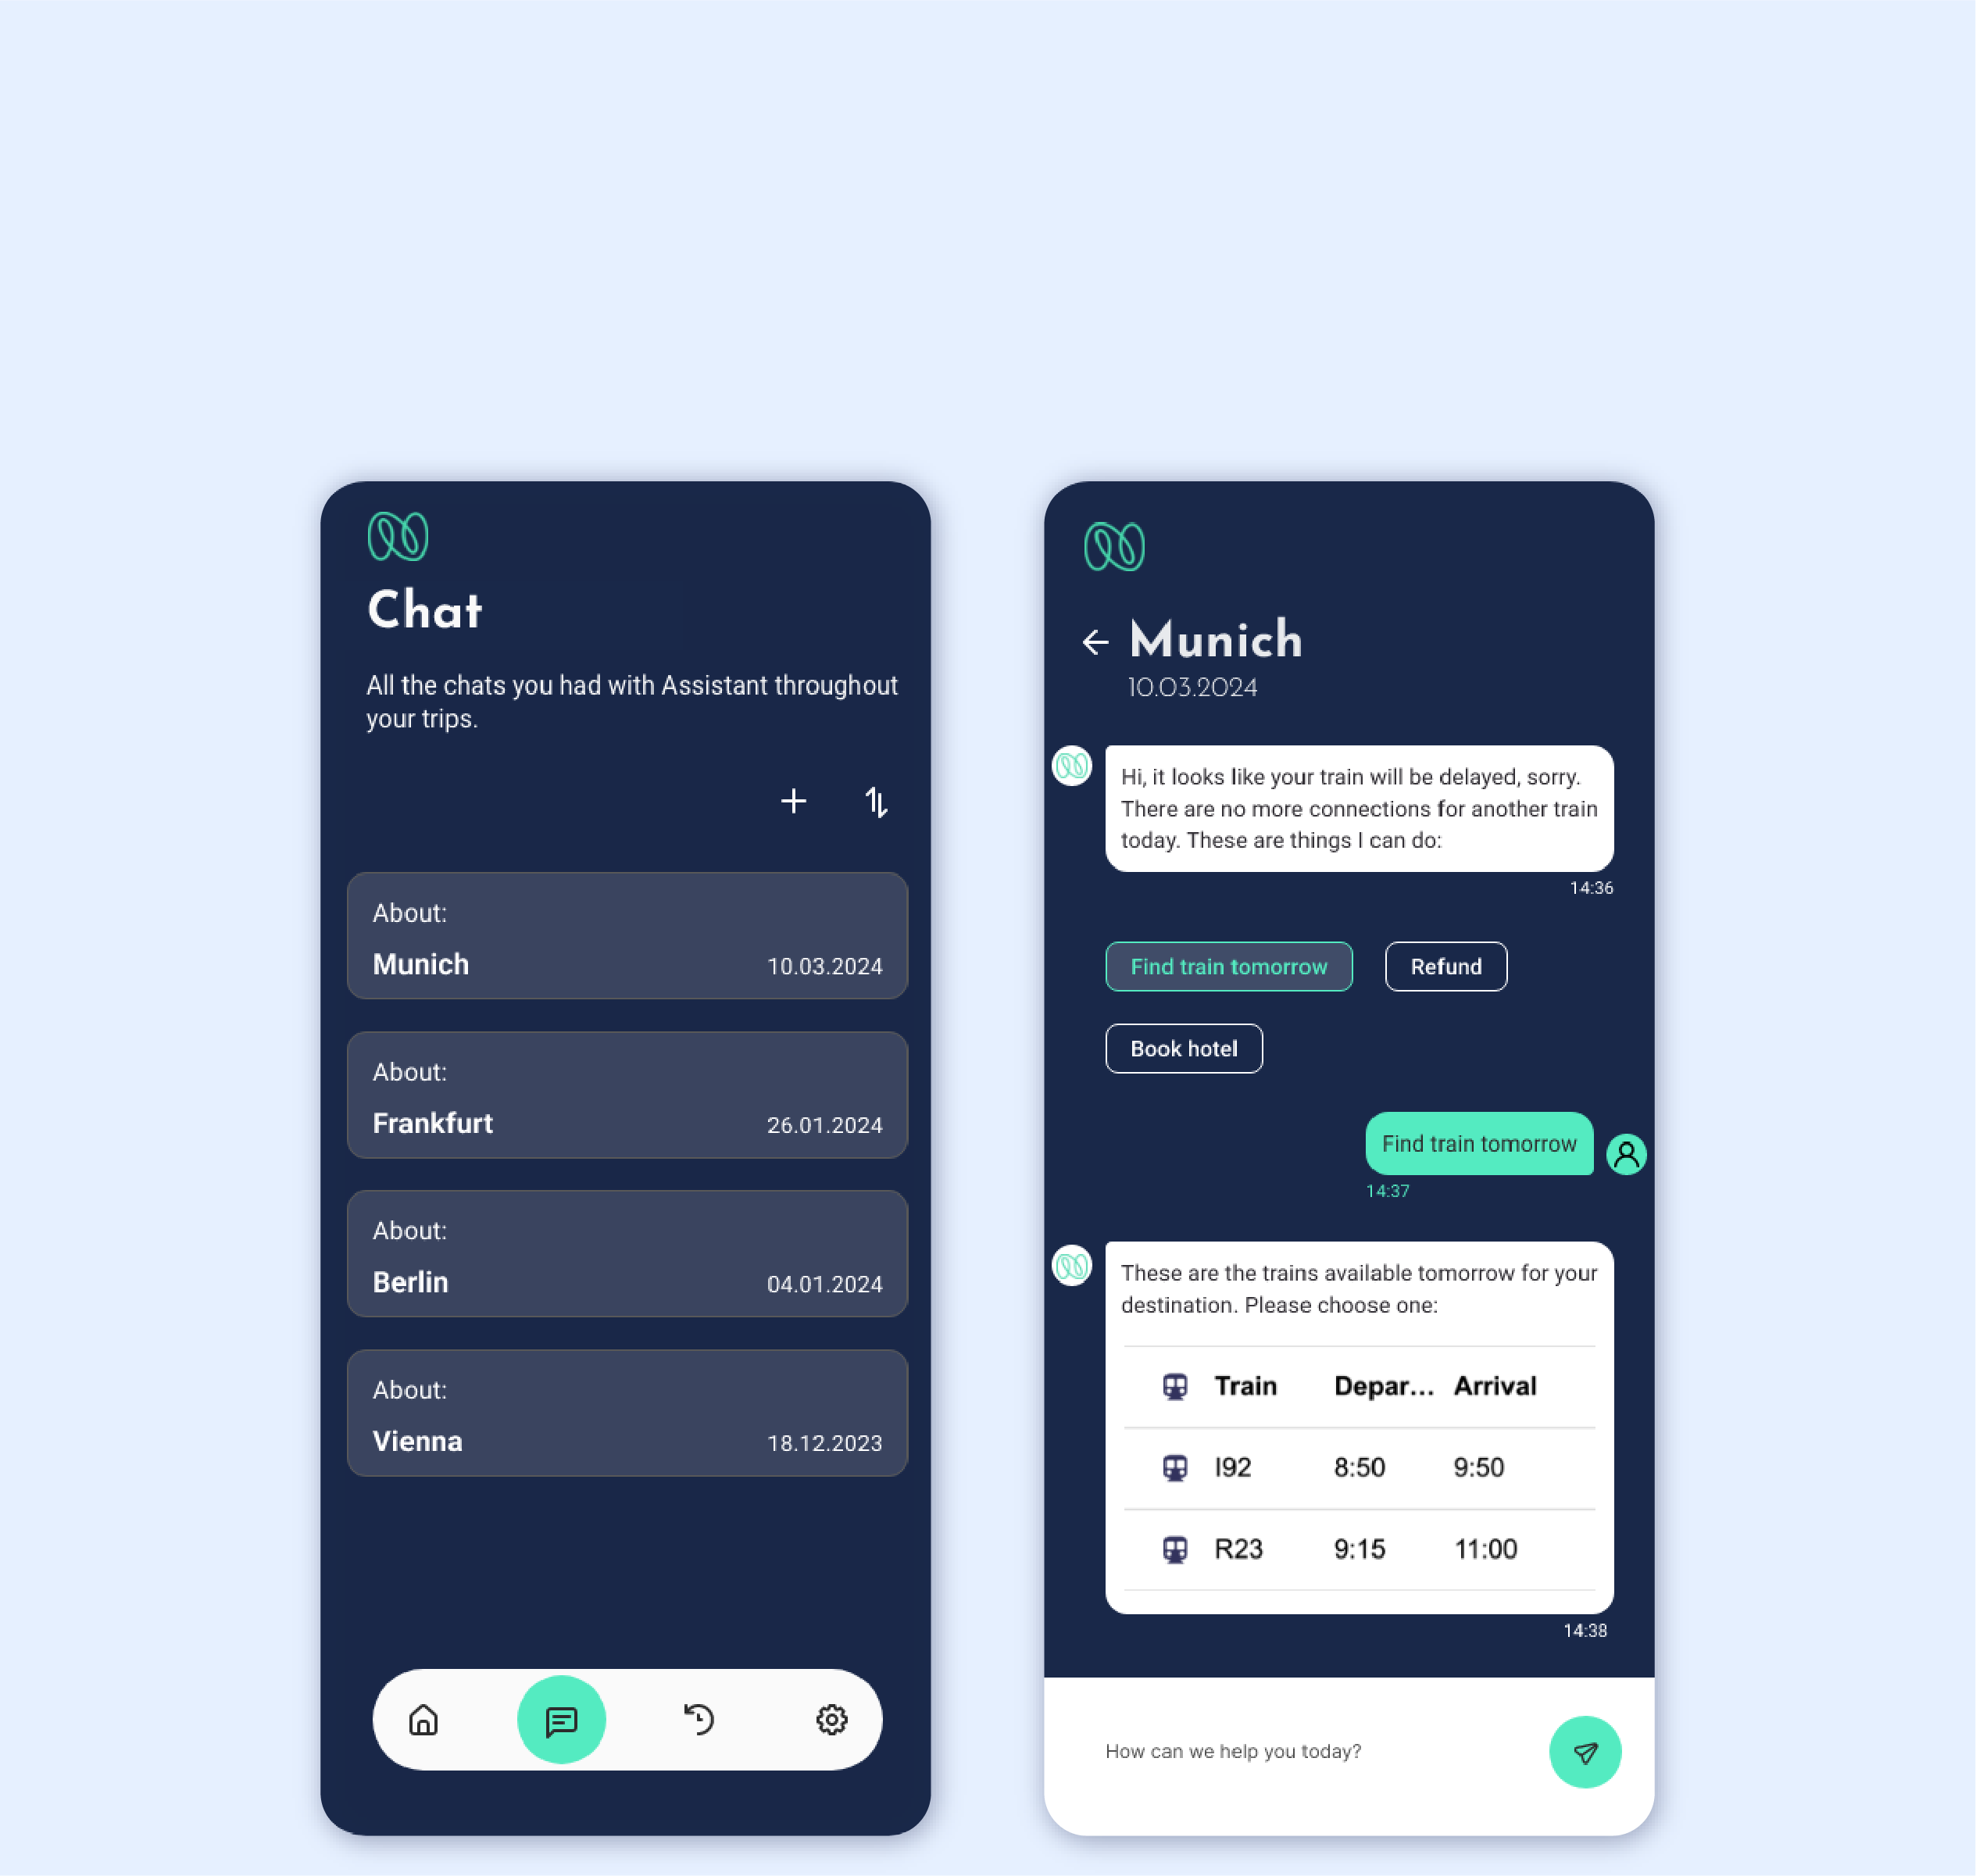The height and width of the screenshot is (1876, 1976).
Task: Tap the sort/filter icon on Chat list
Action: (877, 802)
